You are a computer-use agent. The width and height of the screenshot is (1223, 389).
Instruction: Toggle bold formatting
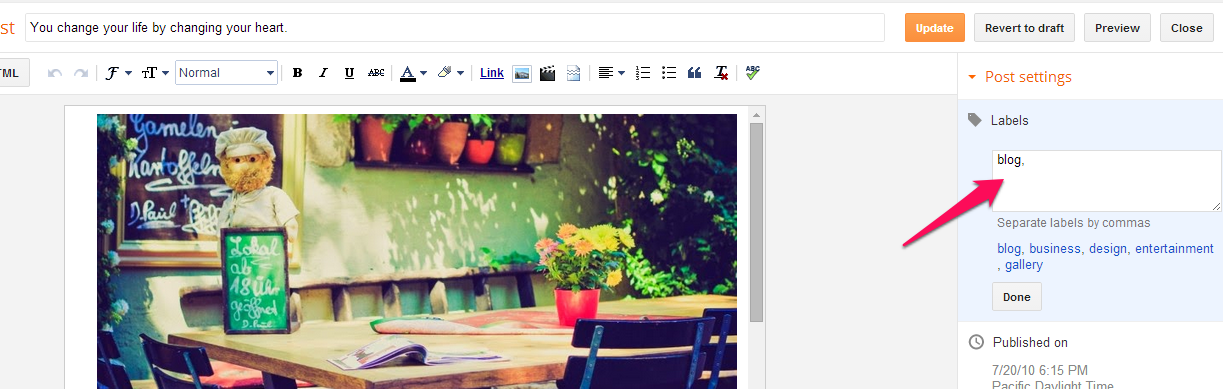[297, 73]
